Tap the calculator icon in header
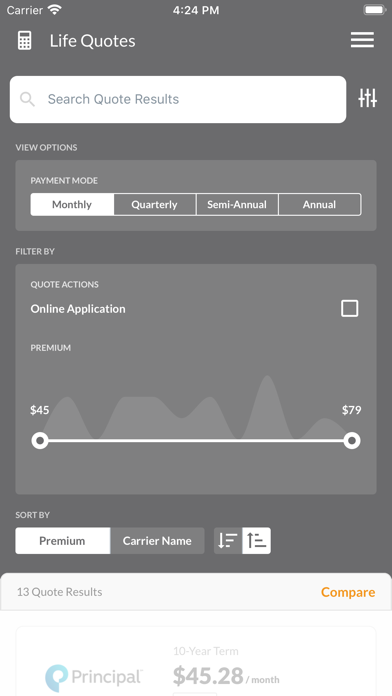Screen dimensions: 392x696 pos(25,41)
